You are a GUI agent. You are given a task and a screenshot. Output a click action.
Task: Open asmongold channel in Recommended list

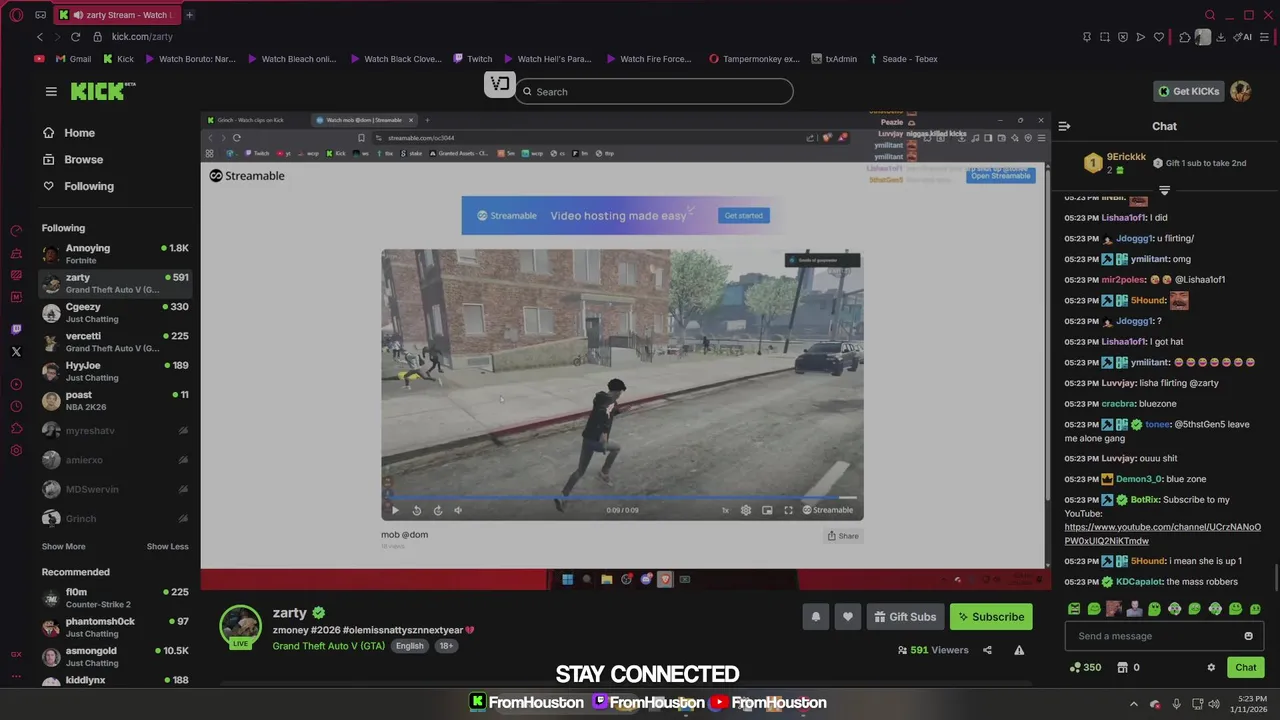pyautogui.click(x=115, y=657)
